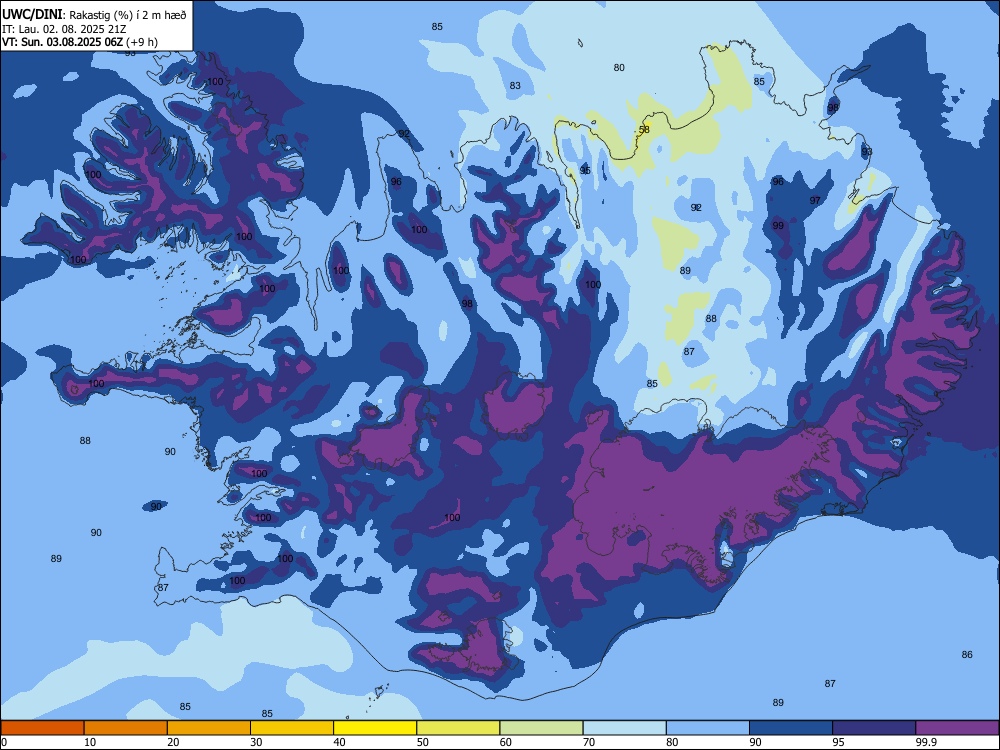The image size is (1000, 750).
Task: Click the dark indigo 95–99.9 legend swatch
Action: (x=874, y=728)
